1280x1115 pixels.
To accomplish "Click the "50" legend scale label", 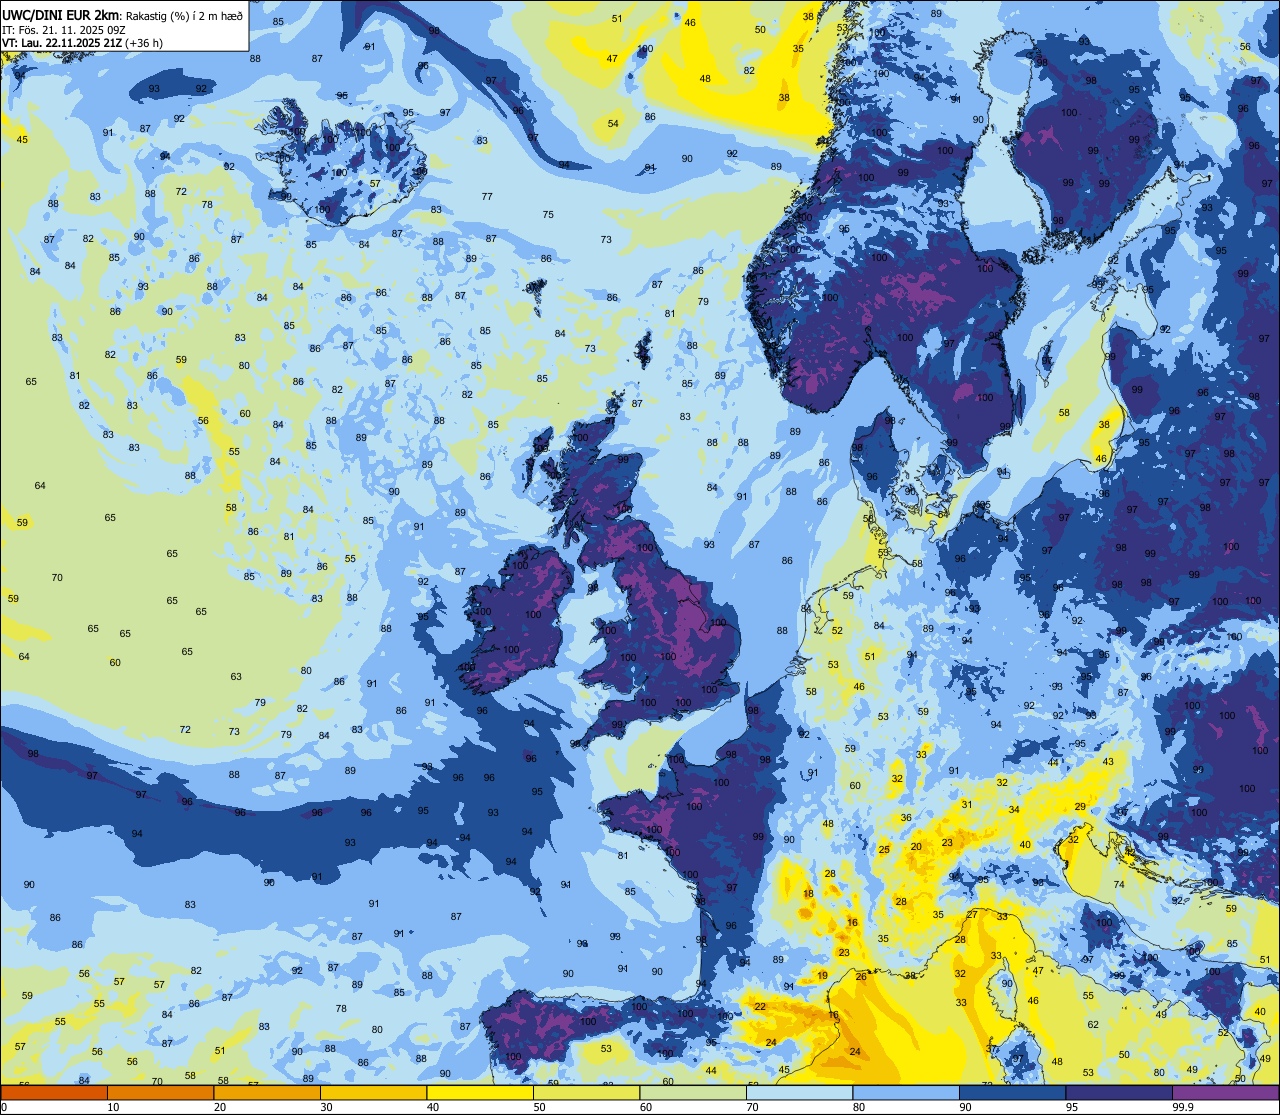I will coord(539,1107).
